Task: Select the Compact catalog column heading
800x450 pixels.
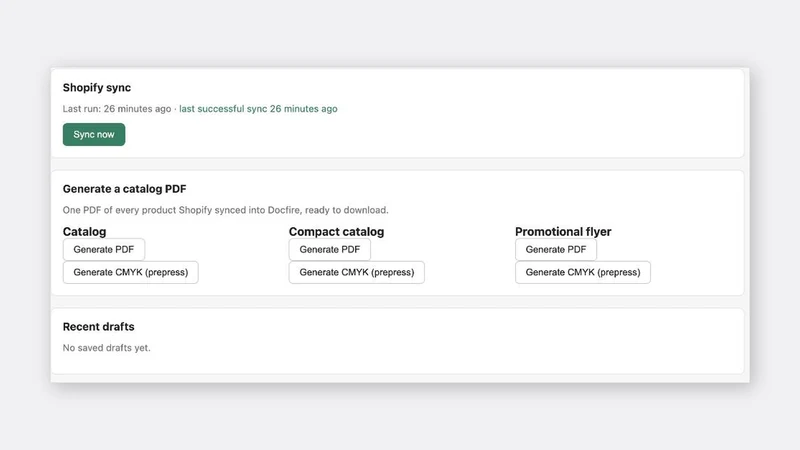Action: [336, 232]
